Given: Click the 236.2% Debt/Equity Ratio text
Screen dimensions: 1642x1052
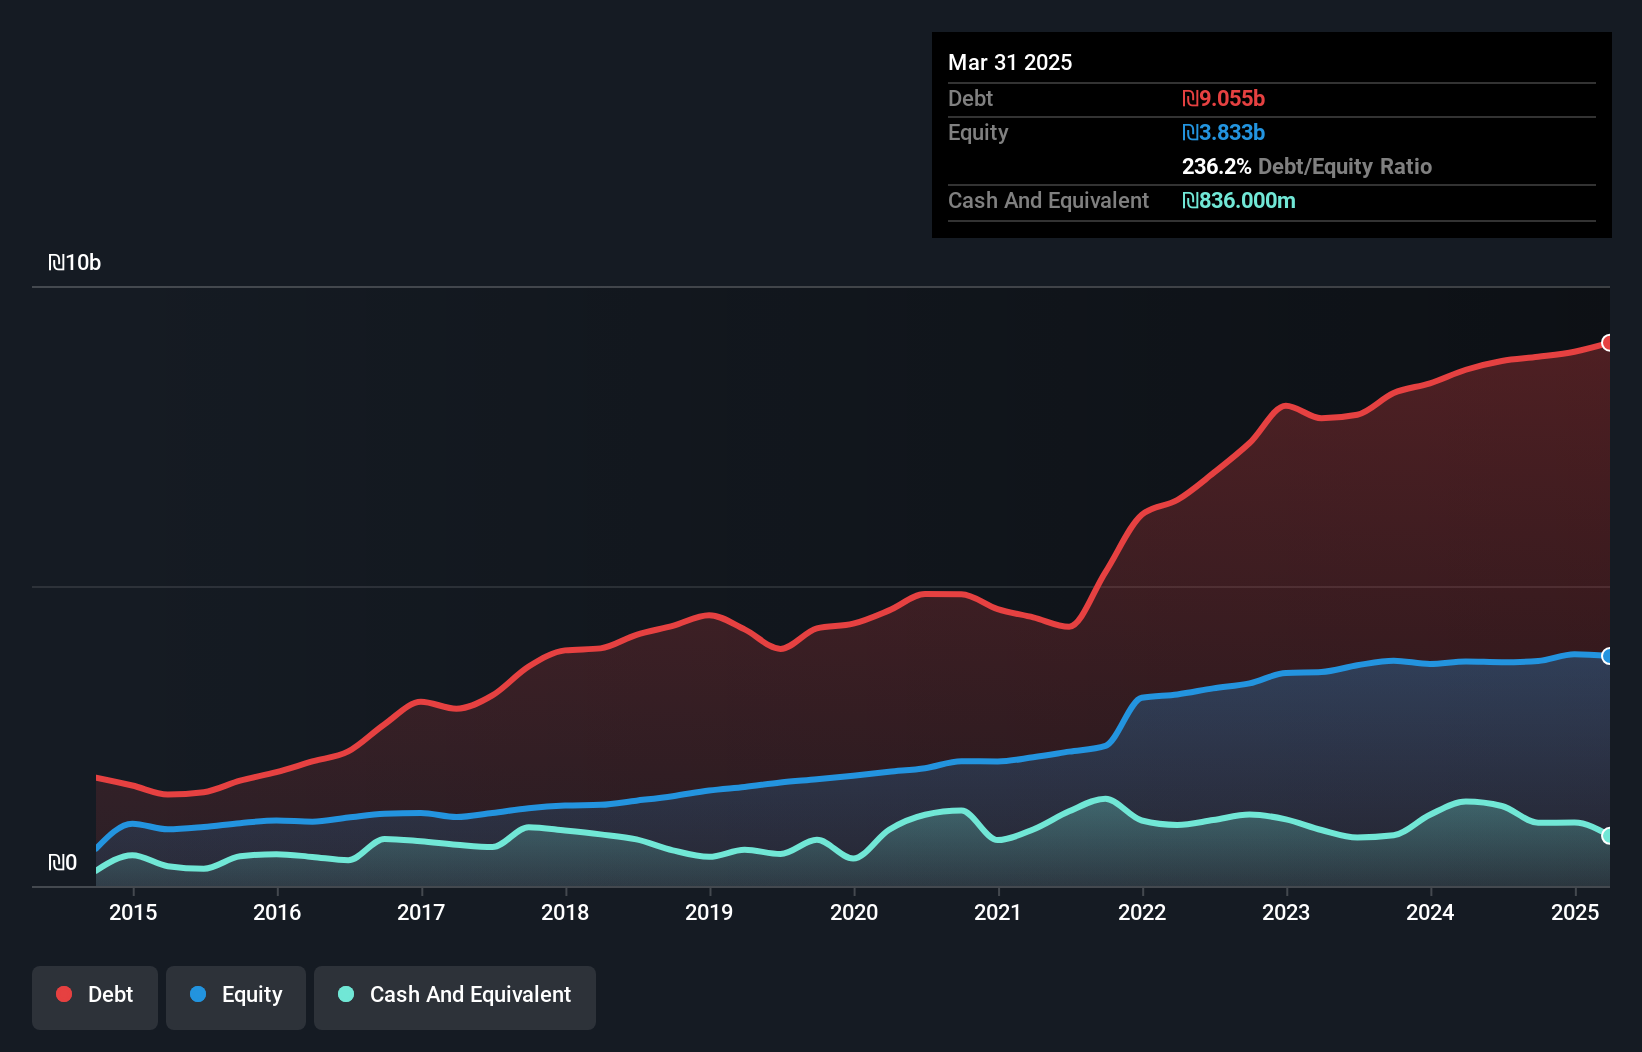Looking at the screenshot, I should [x=1307, y=166].
